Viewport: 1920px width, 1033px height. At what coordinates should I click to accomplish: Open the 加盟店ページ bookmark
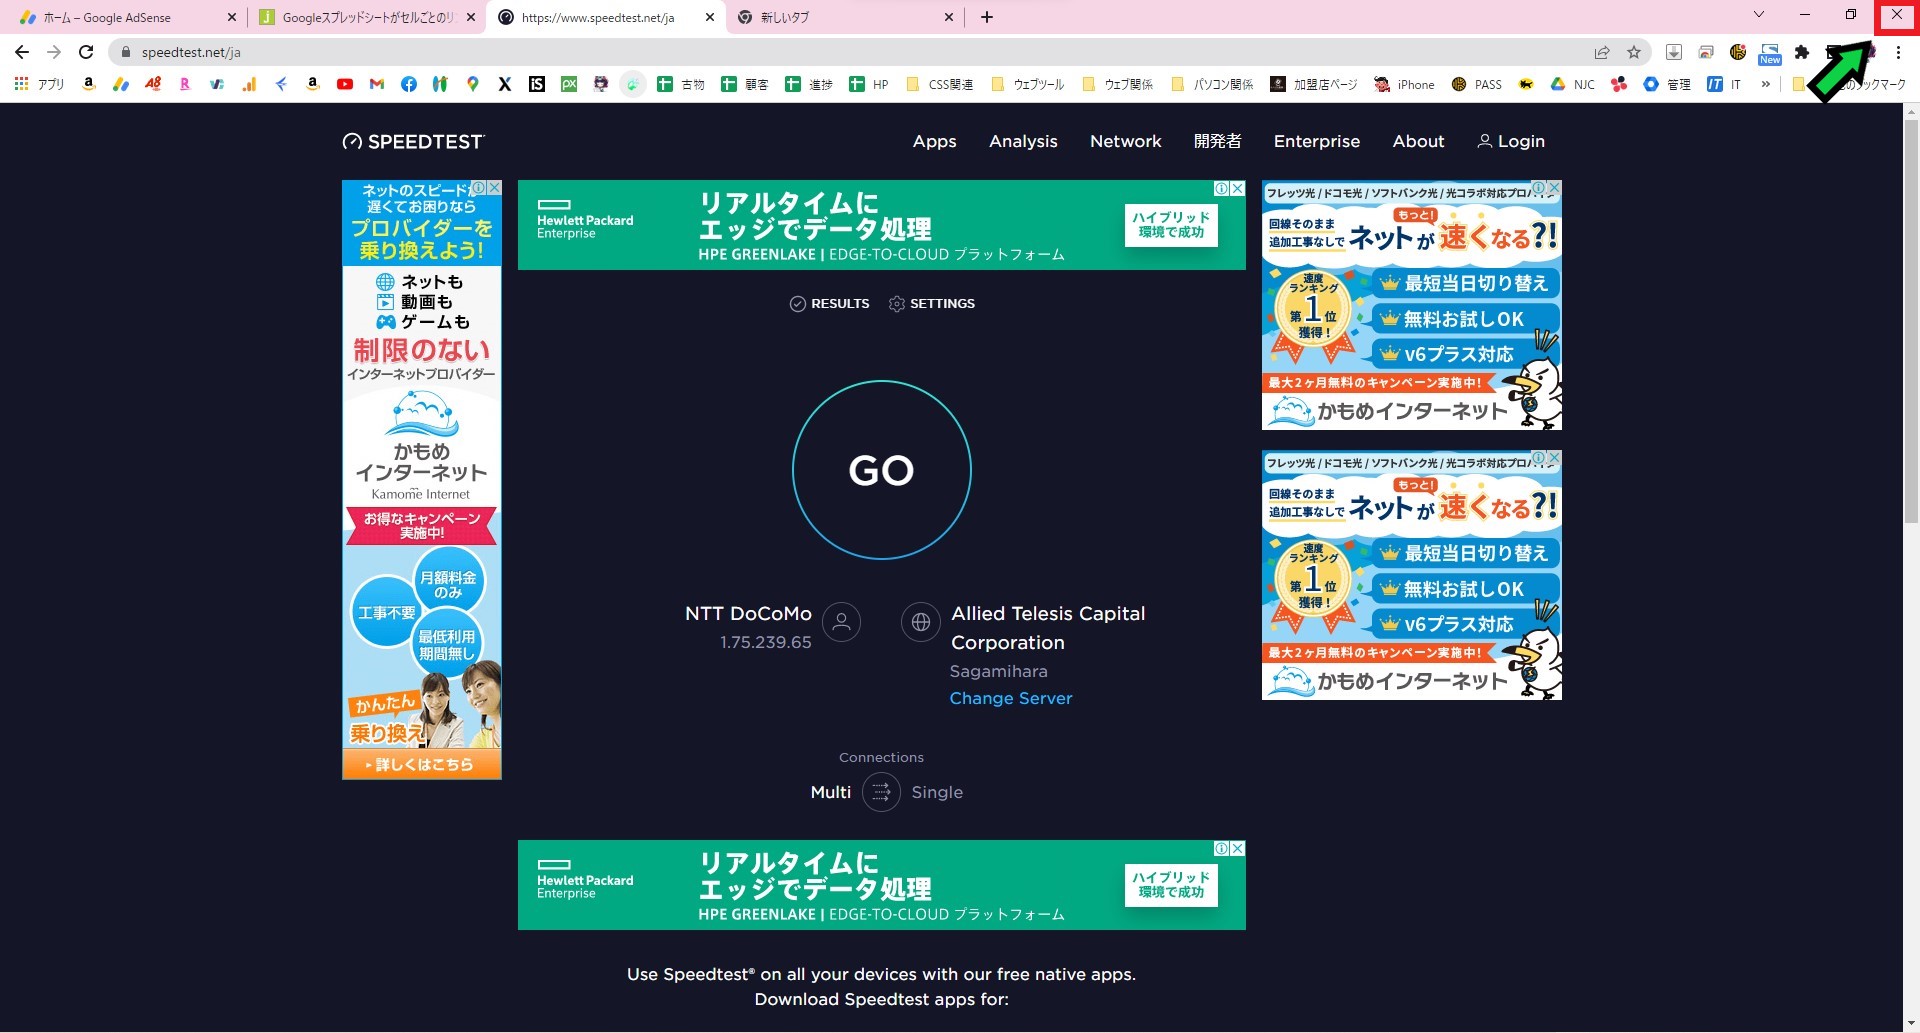1314,84
